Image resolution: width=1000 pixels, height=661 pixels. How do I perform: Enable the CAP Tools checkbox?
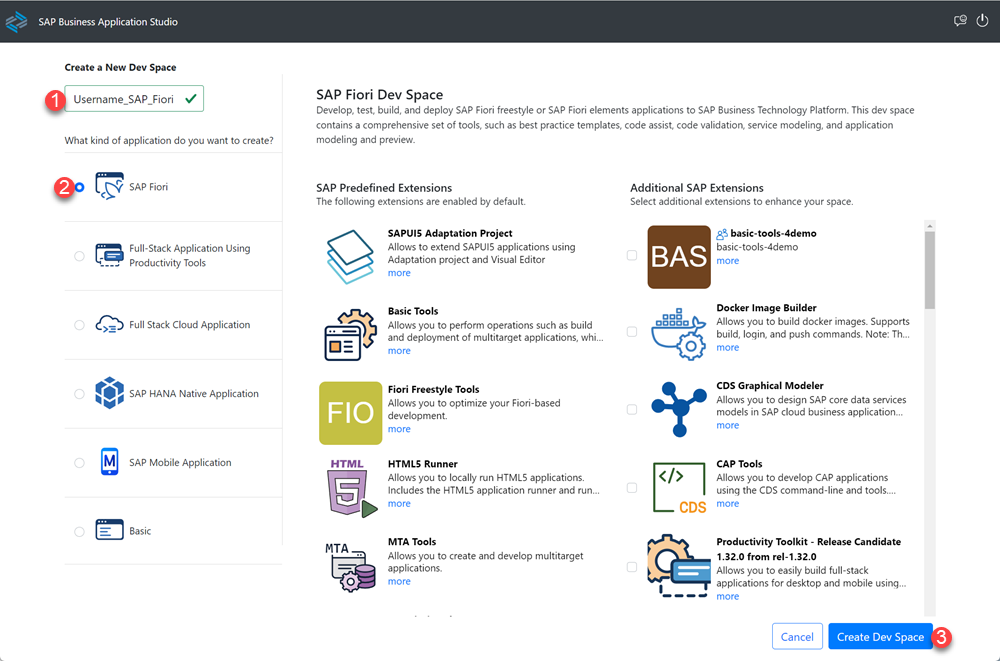[631, 488]
